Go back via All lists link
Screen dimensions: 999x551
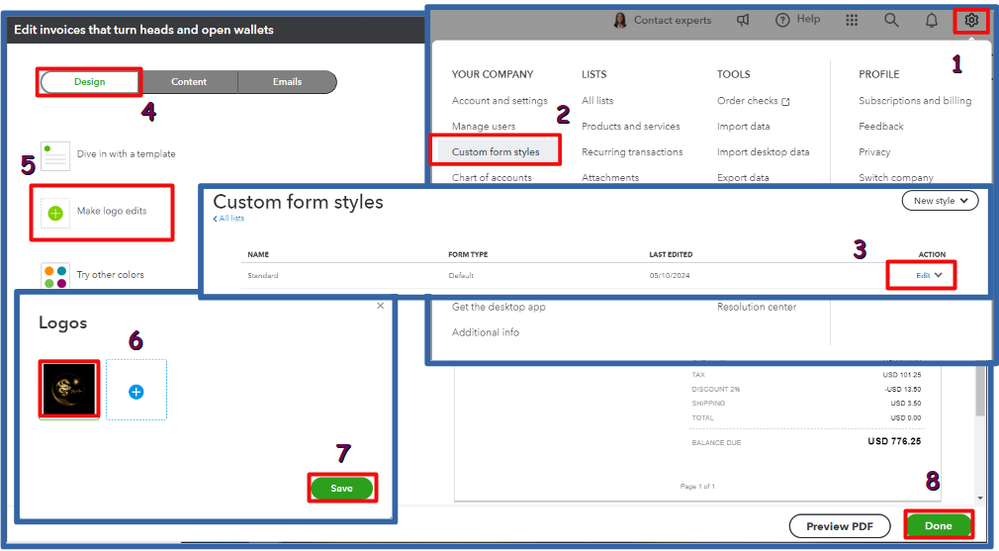[229, 218]
